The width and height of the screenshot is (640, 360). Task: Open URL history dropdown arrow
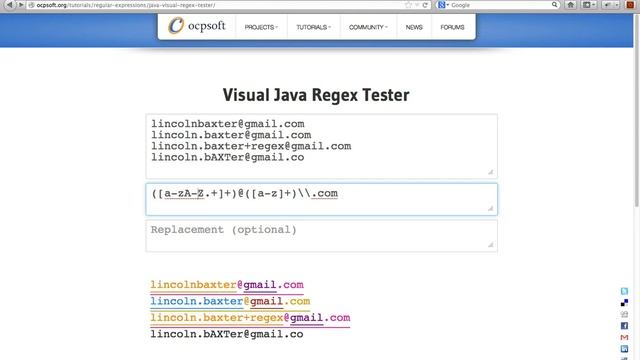417,5
